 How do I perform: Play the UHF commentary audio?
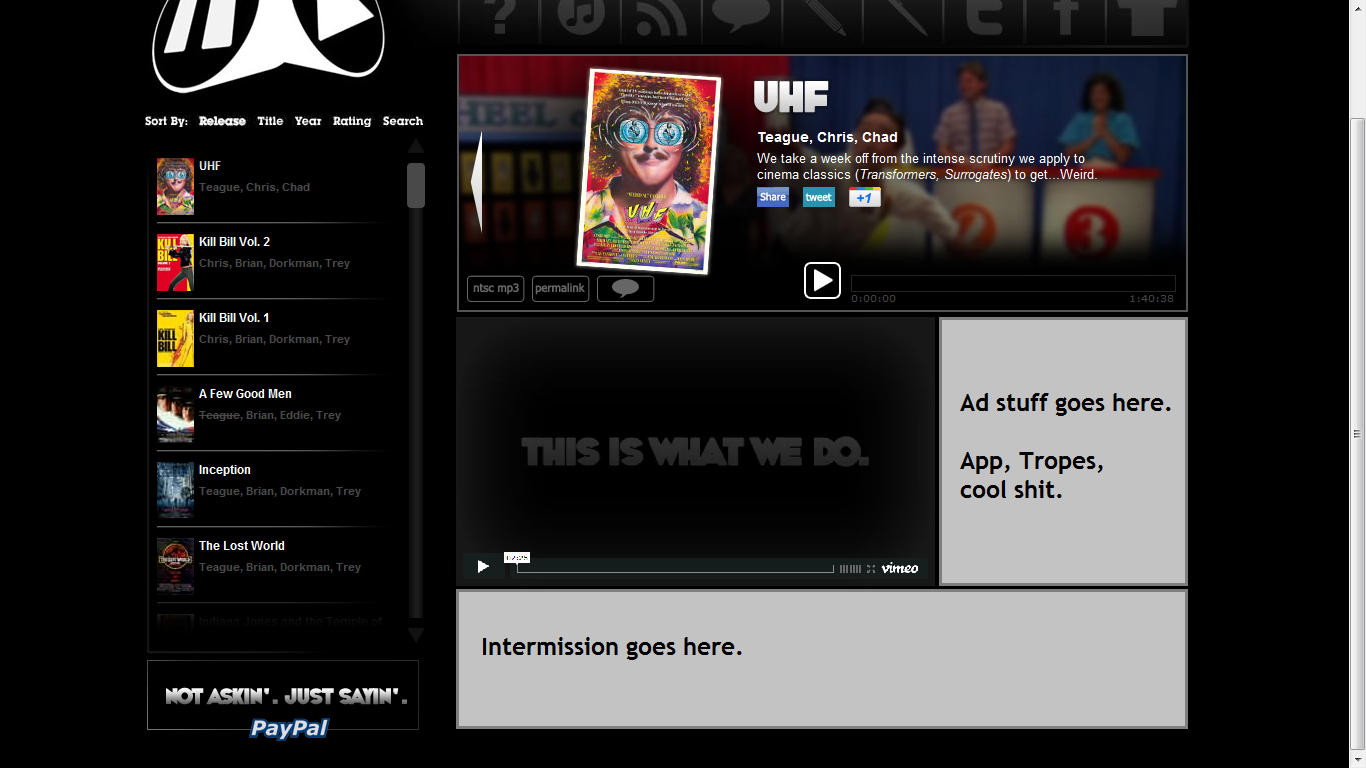[x=822, y=280]
